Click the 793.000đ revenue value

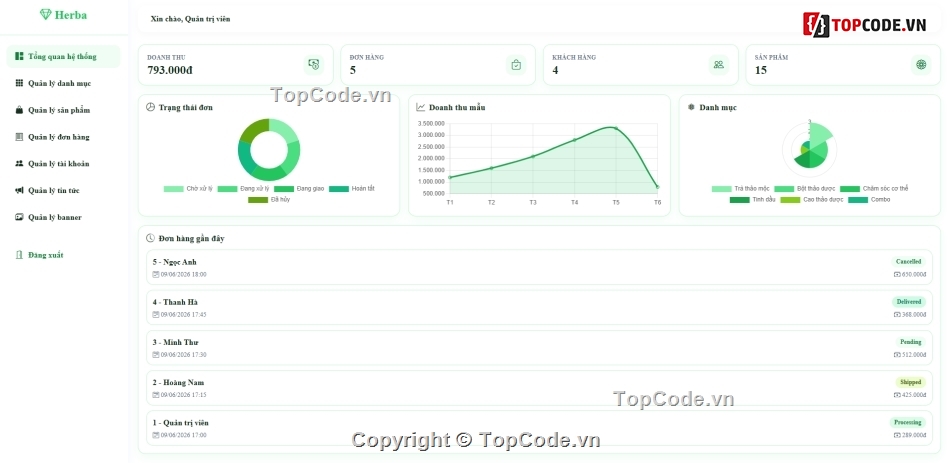(x=170, y=70)
